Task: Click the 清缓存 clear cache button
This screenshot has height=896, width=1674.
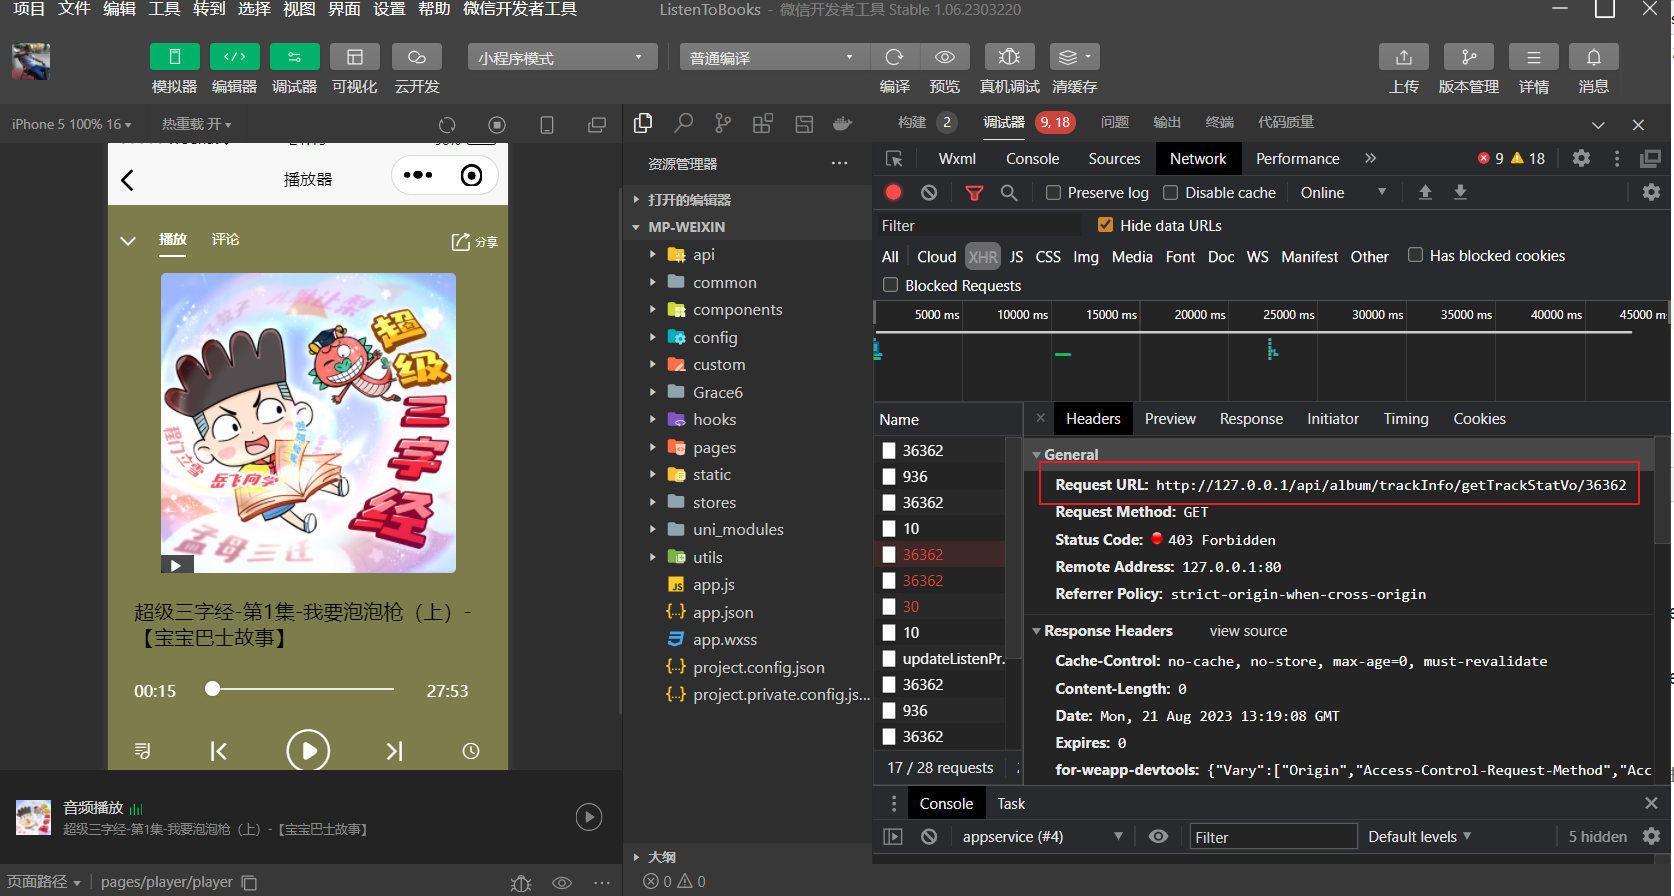Action: click(1075, 57)
